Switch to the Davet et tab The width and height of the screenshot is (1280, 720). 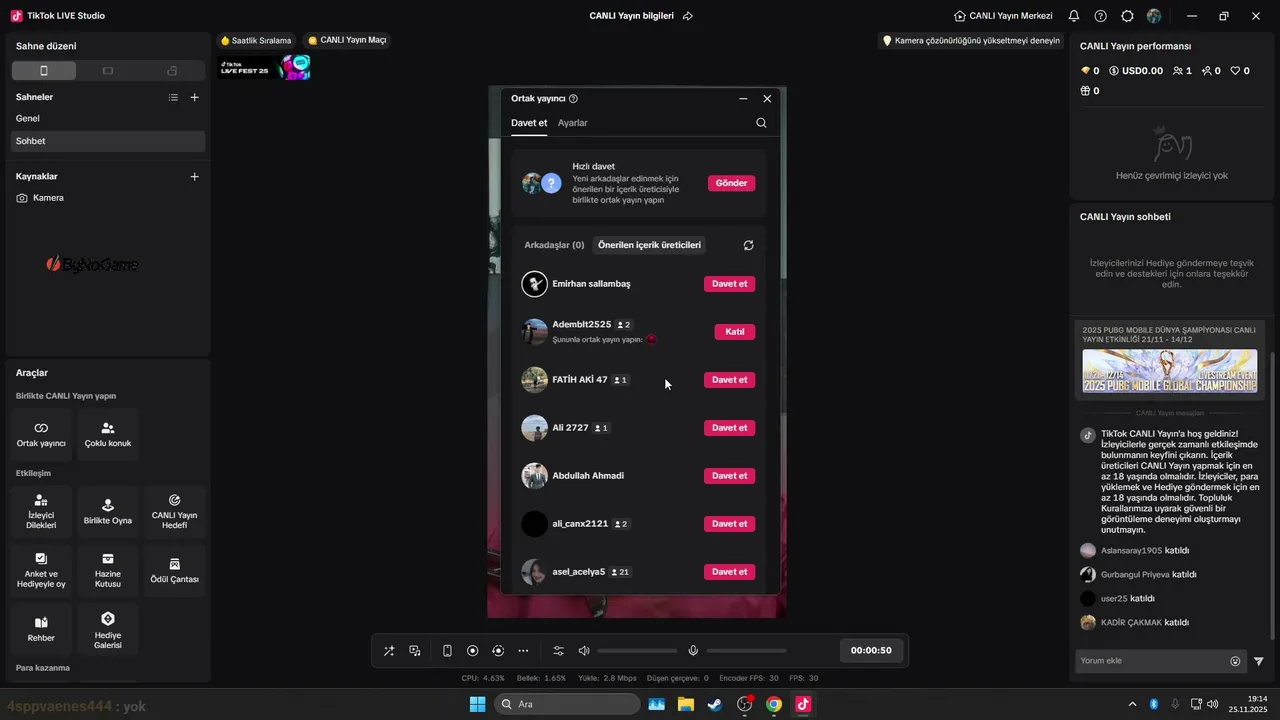(529, 123)
